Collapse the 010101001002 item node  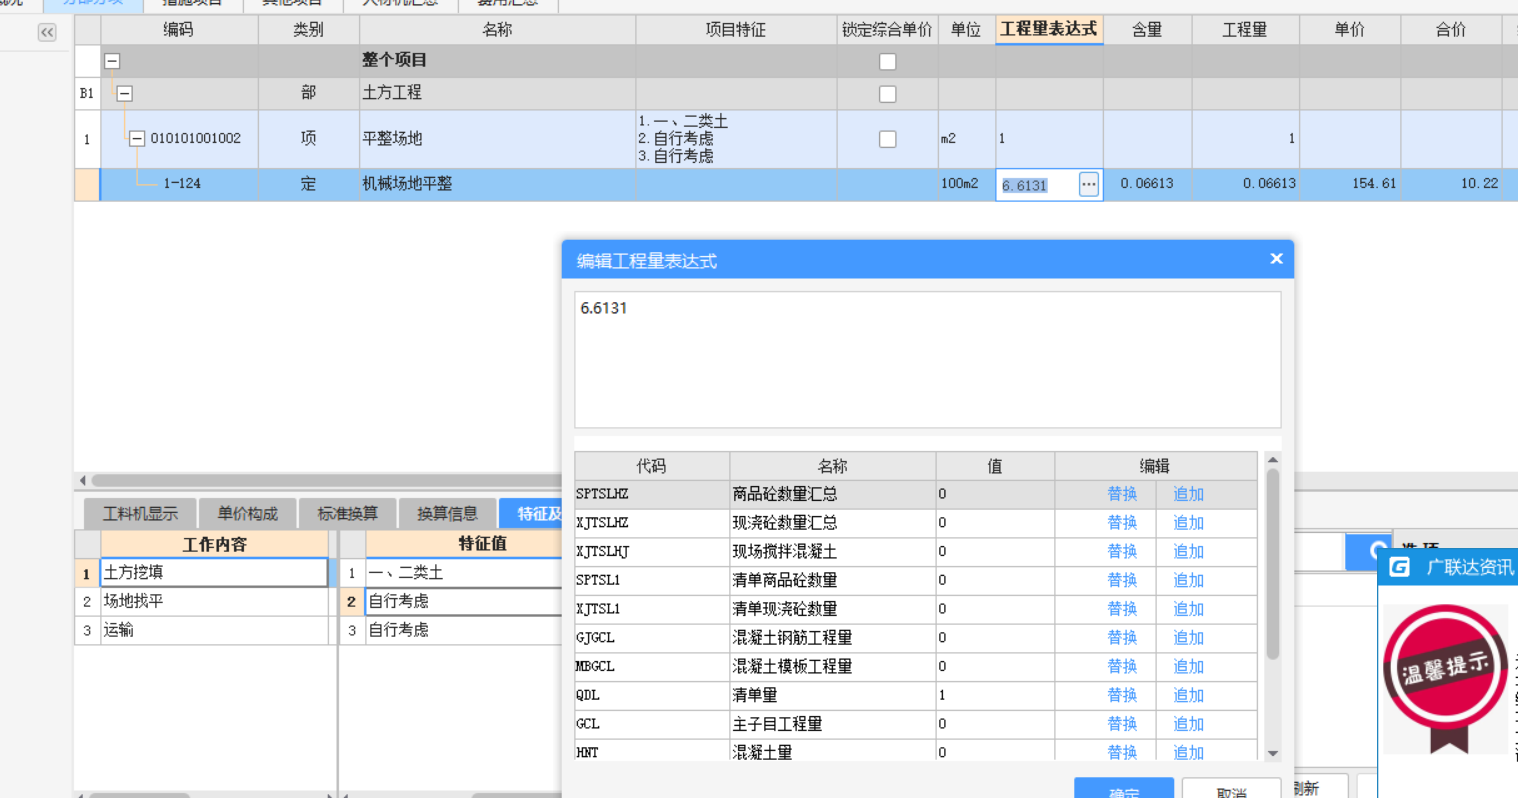coord(137,138)
